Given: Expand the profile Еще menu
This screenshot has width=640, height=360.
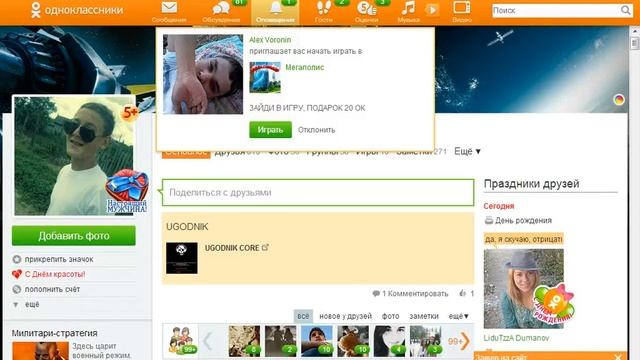Looking at the screenshot, I should (x=467, y=151).
